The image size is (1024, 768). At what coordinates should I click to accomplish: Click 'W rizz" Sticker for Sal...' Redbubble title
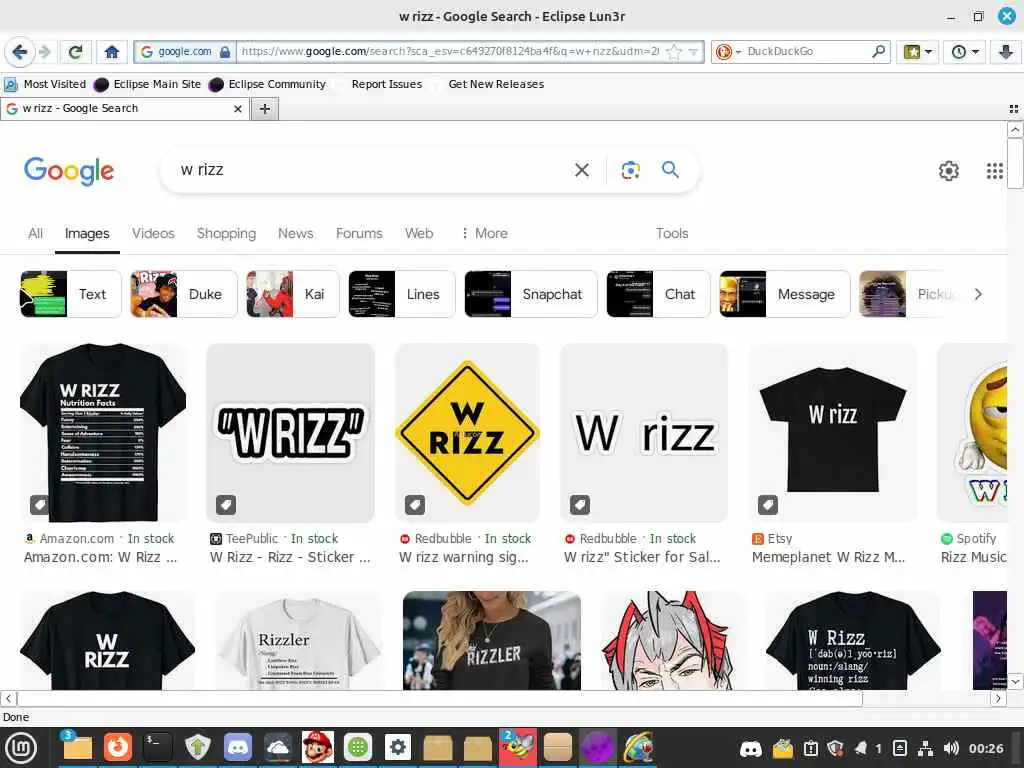click(x=642, y=557)
